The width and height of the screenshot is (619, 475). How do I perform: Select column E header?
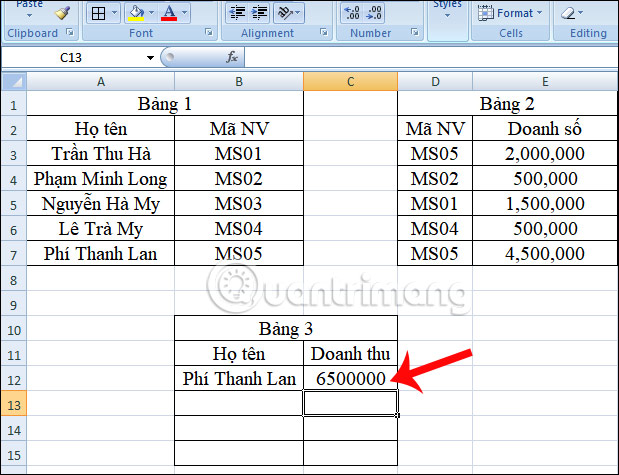point(545,82)
